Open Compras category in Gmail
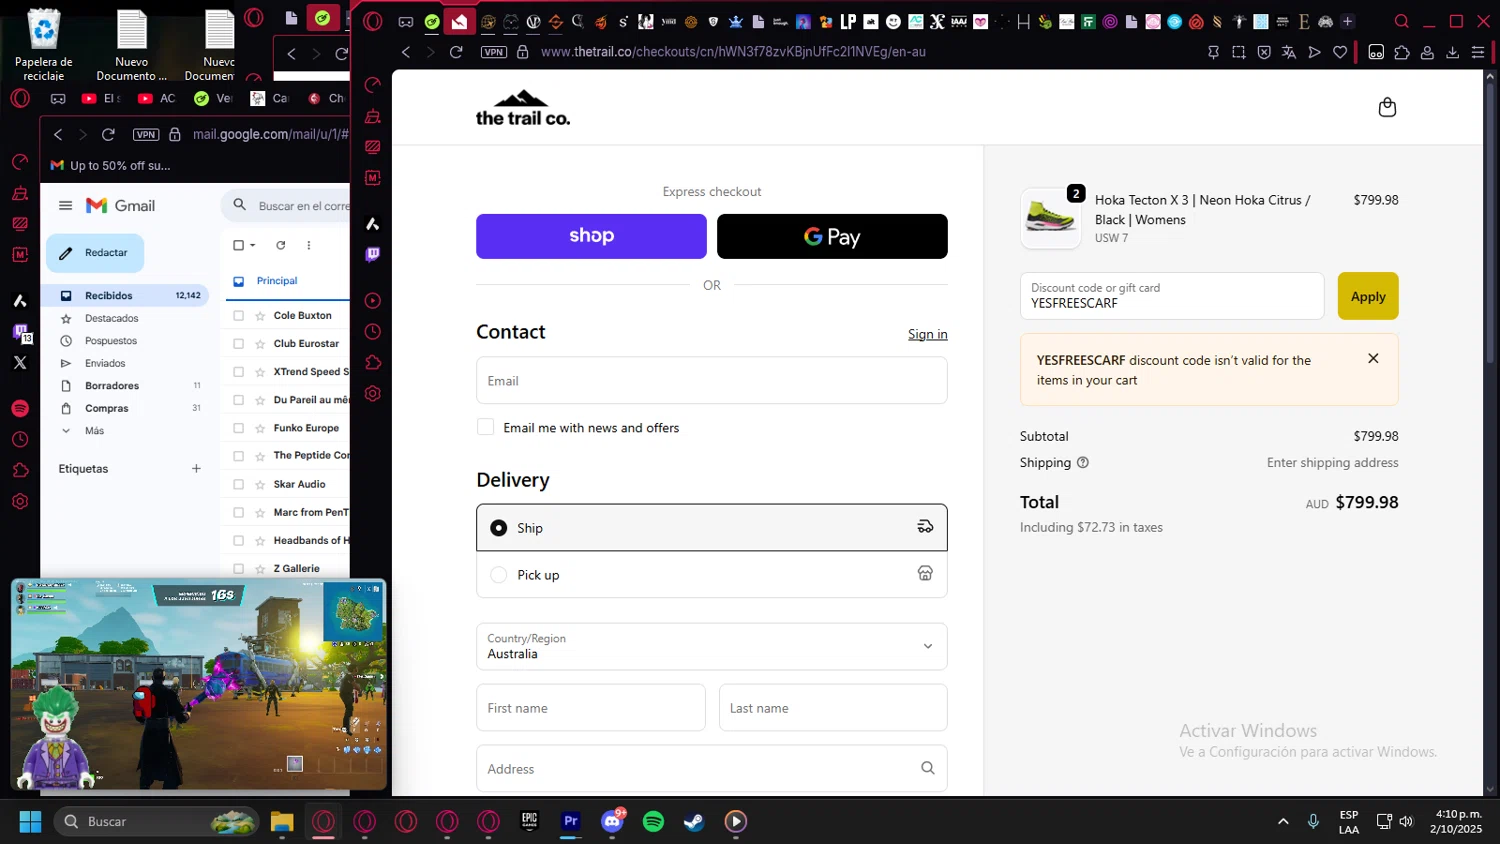The width and height of the screenshot is (1500, 844). (x=127, y=408)
